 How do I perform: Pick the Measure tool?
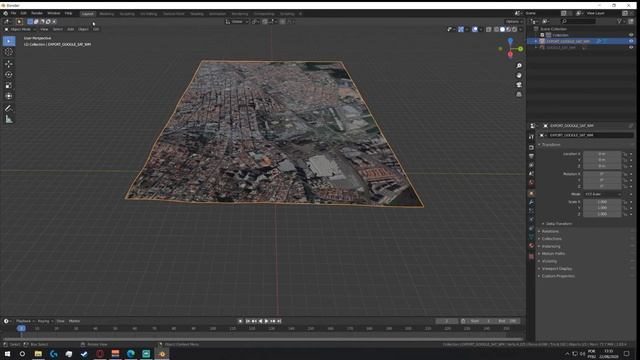(9, 120)
